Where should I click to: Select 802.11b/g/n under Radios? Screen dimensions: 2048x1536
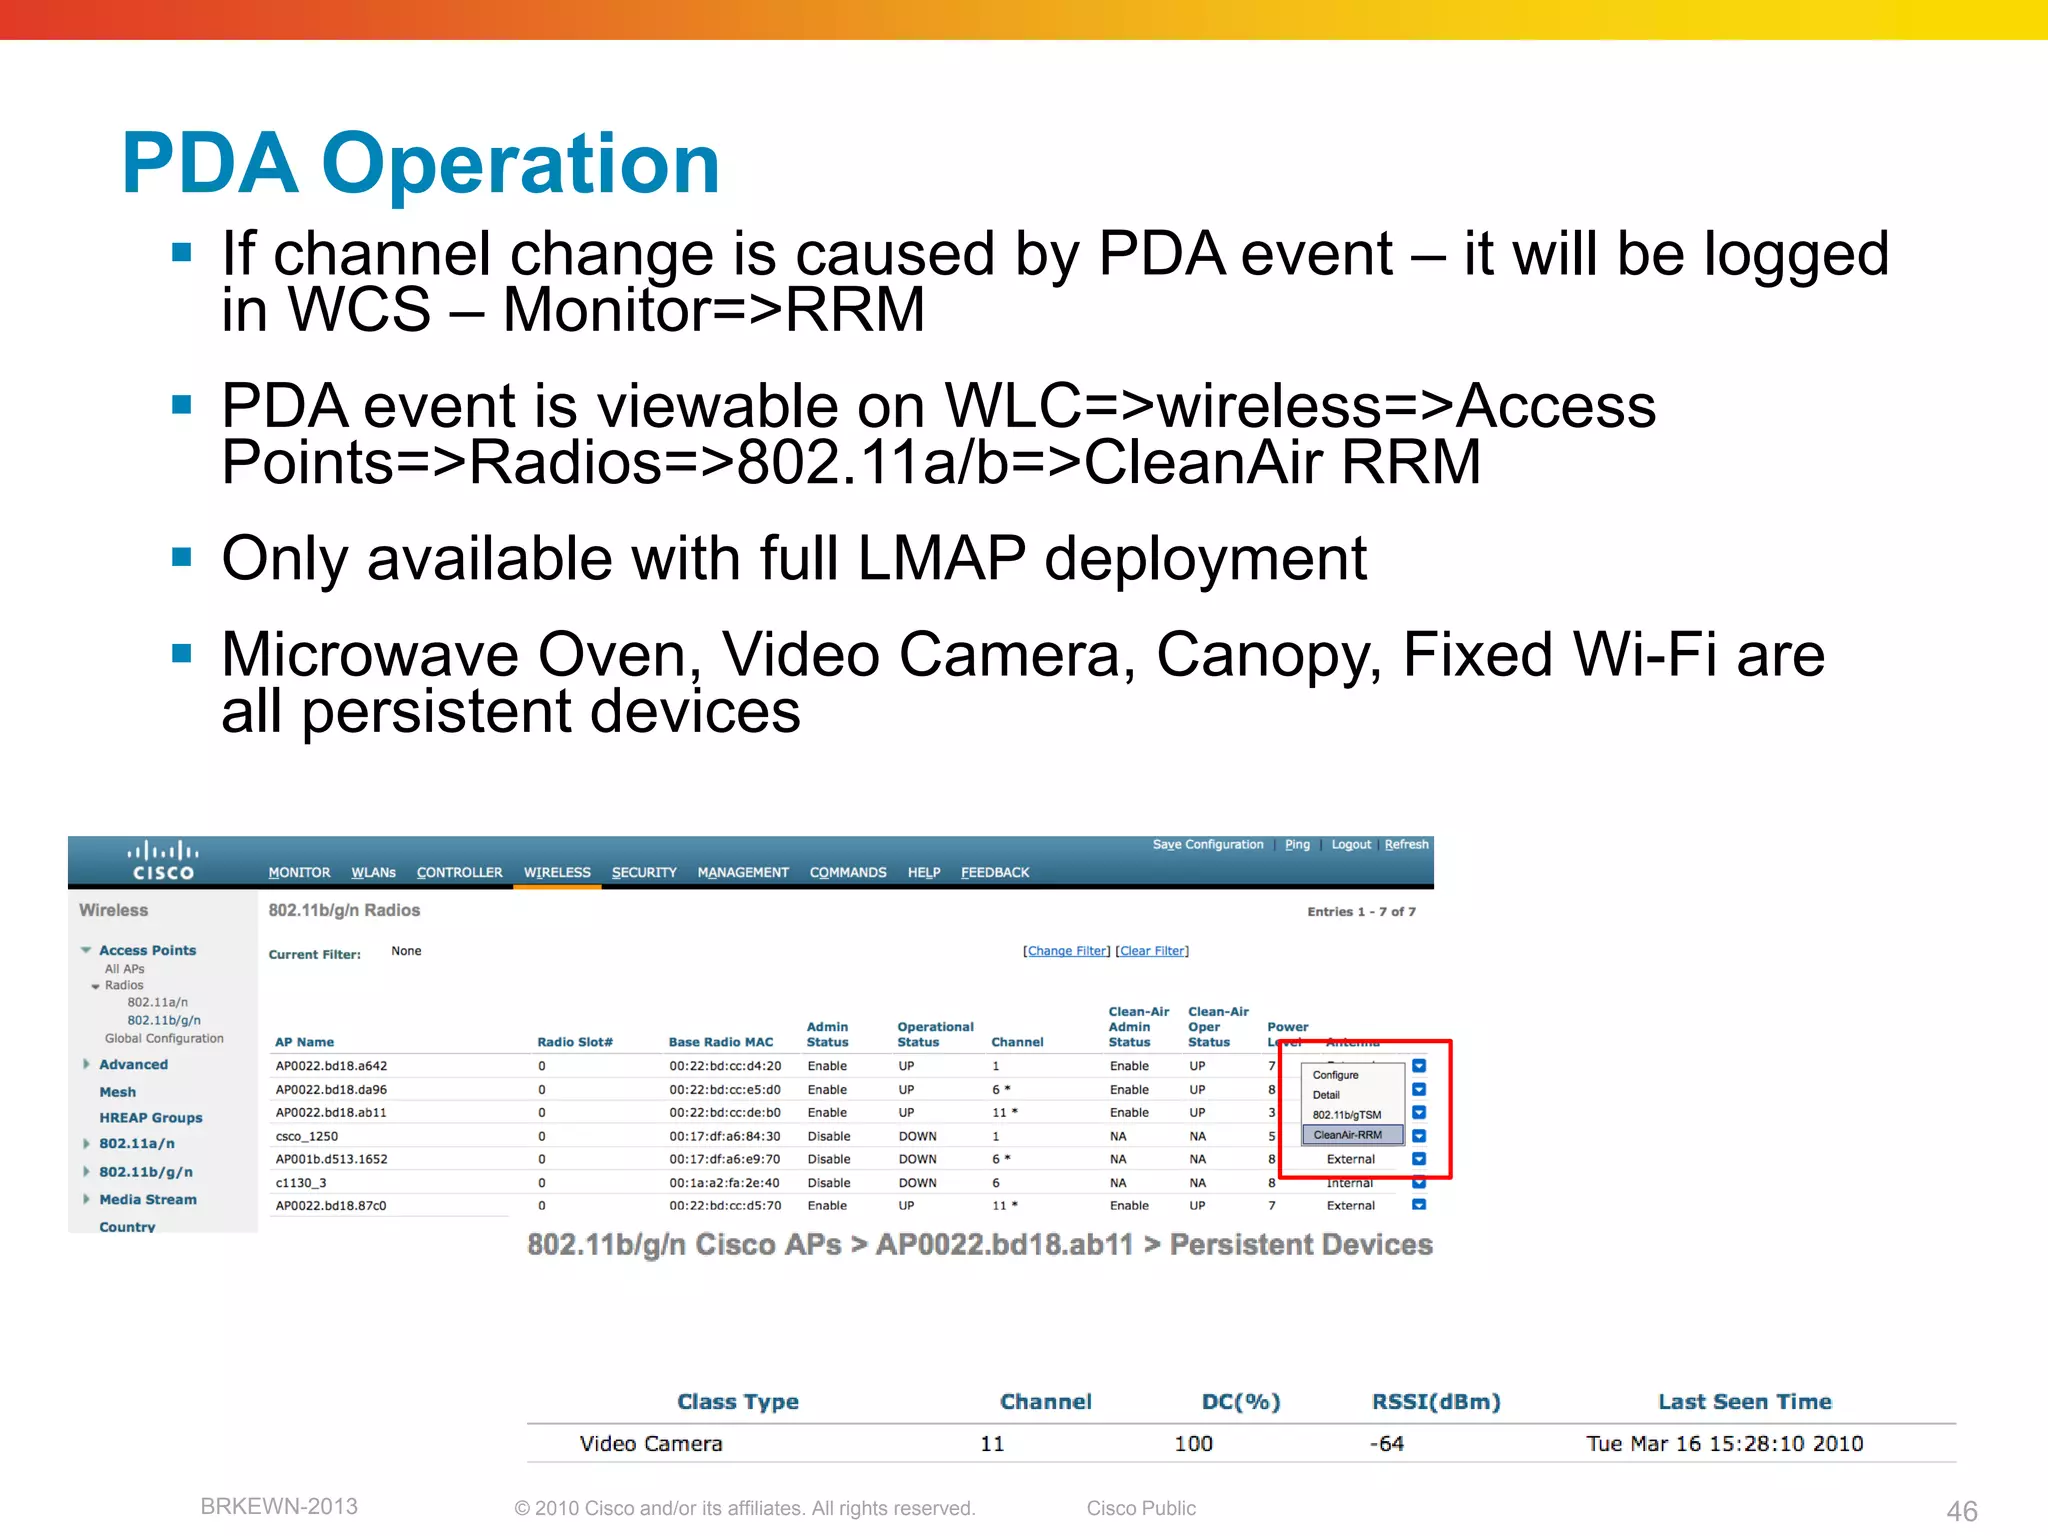pyautogui.click(x=164, y=1020)
